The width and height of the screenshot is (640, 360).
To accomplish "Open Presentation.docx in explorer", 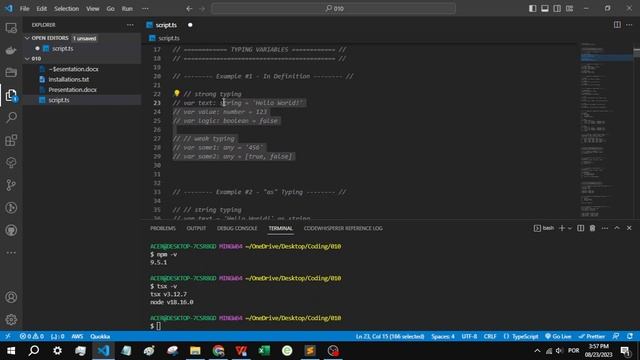I will tap(73, 90).
